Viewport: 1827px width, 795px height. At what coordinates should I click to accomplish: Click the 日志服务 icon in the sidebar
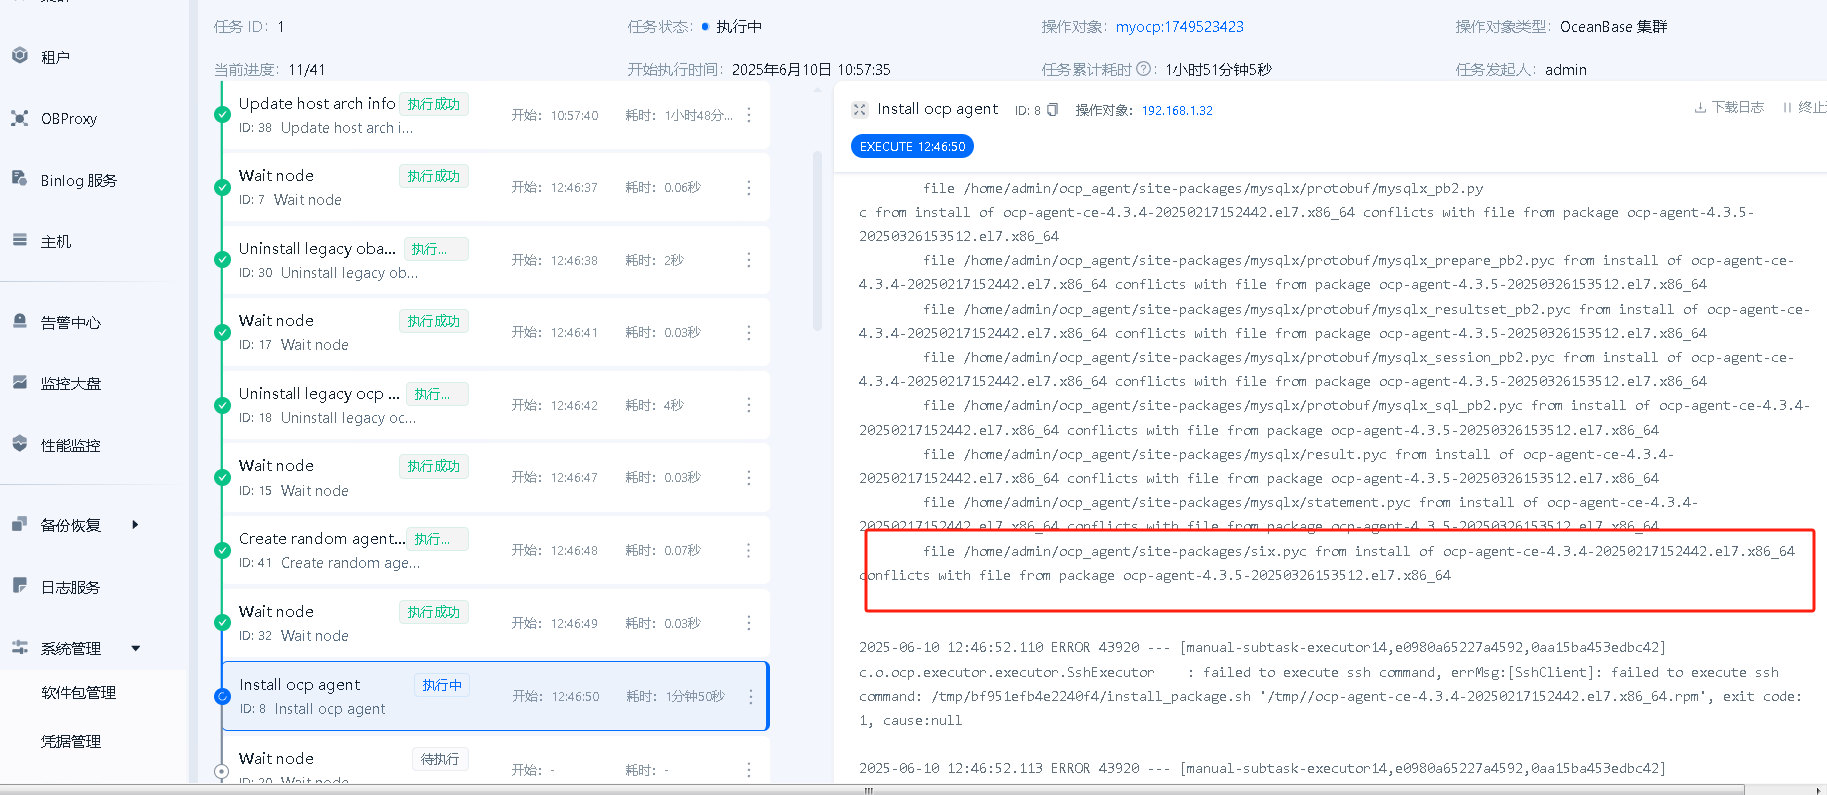click(20, 586)
